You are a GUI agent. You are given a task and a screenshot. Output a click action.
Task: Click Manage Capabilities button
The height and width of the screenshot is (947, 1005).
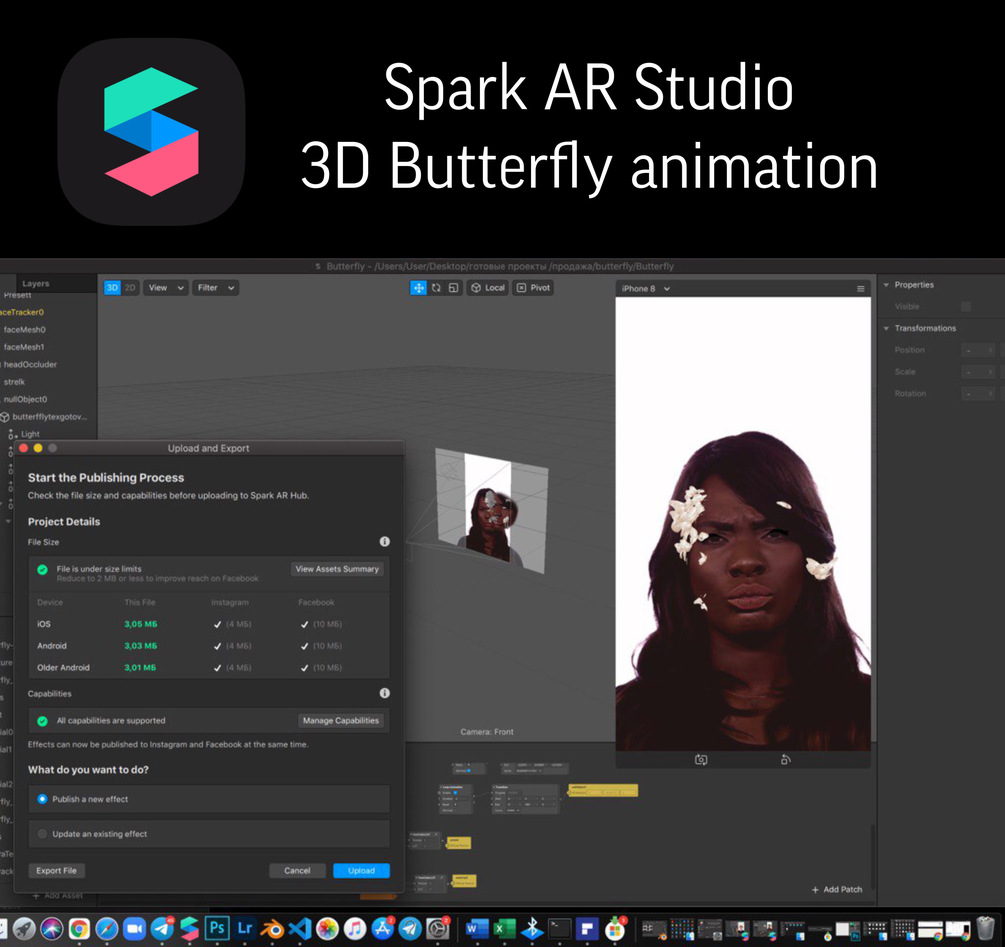coord(341,721)
